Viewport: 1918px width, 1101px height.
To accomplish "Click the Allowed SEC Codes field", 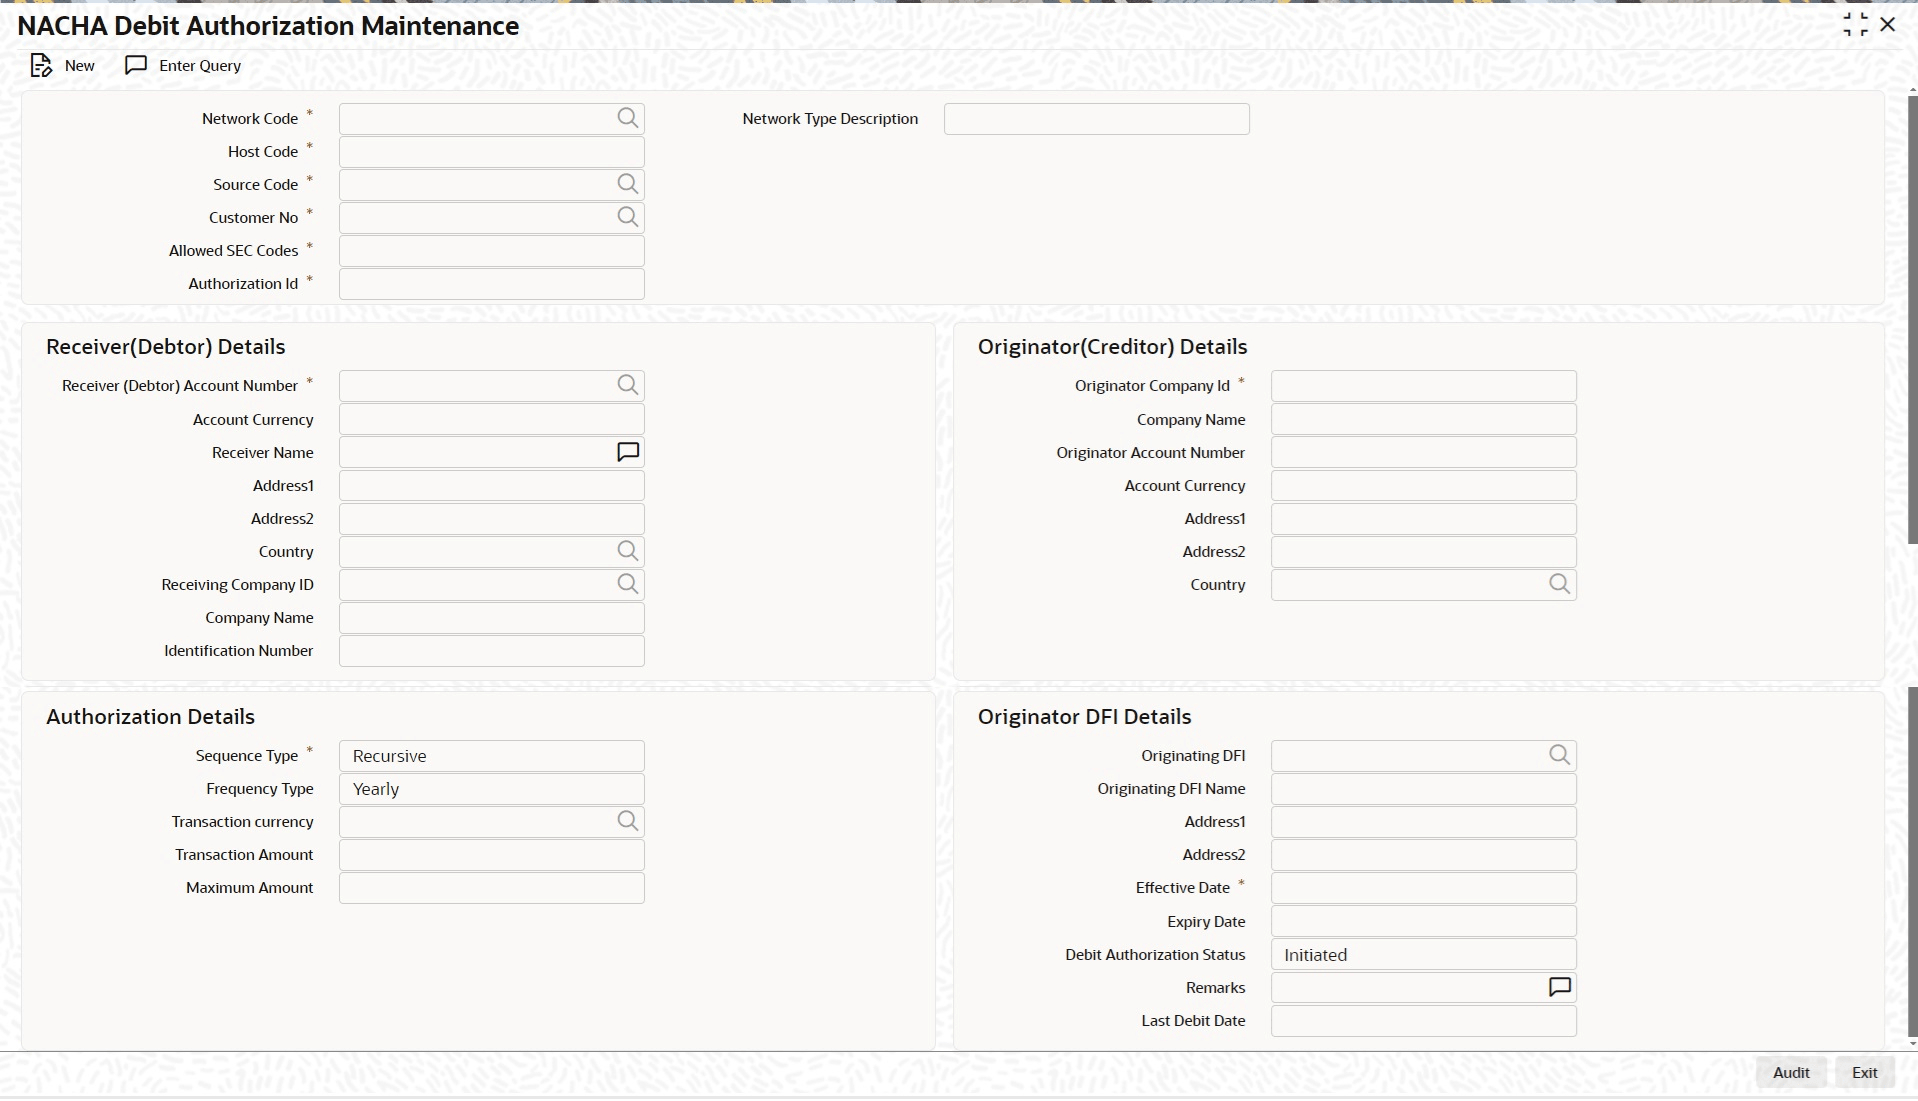I will (492, 251).
